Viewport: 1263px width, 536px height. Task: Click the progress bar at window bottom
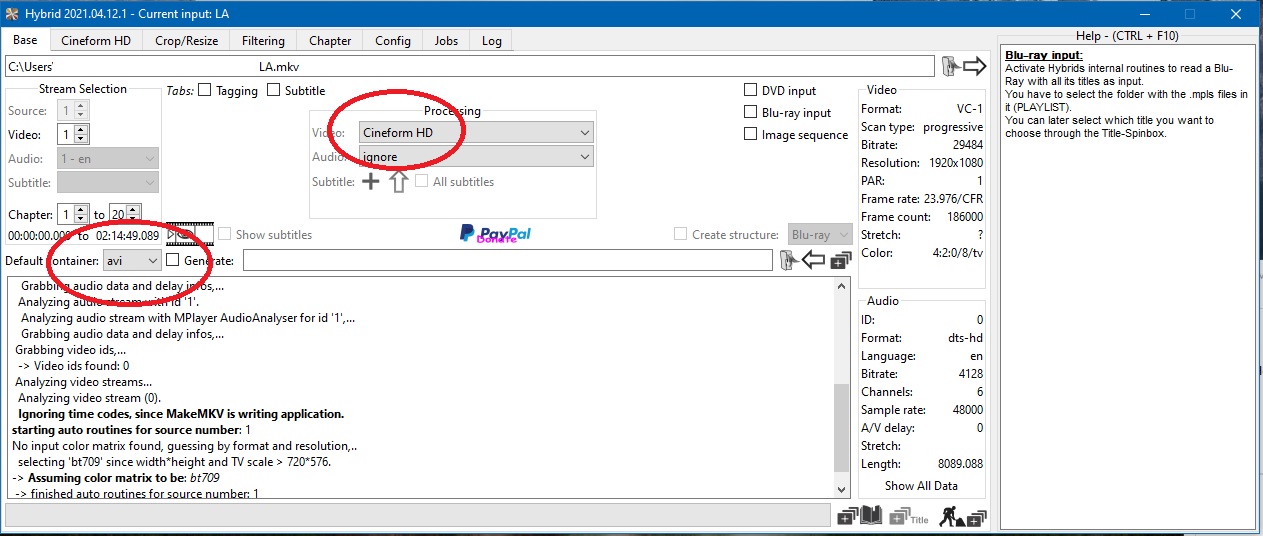[418, 516]
